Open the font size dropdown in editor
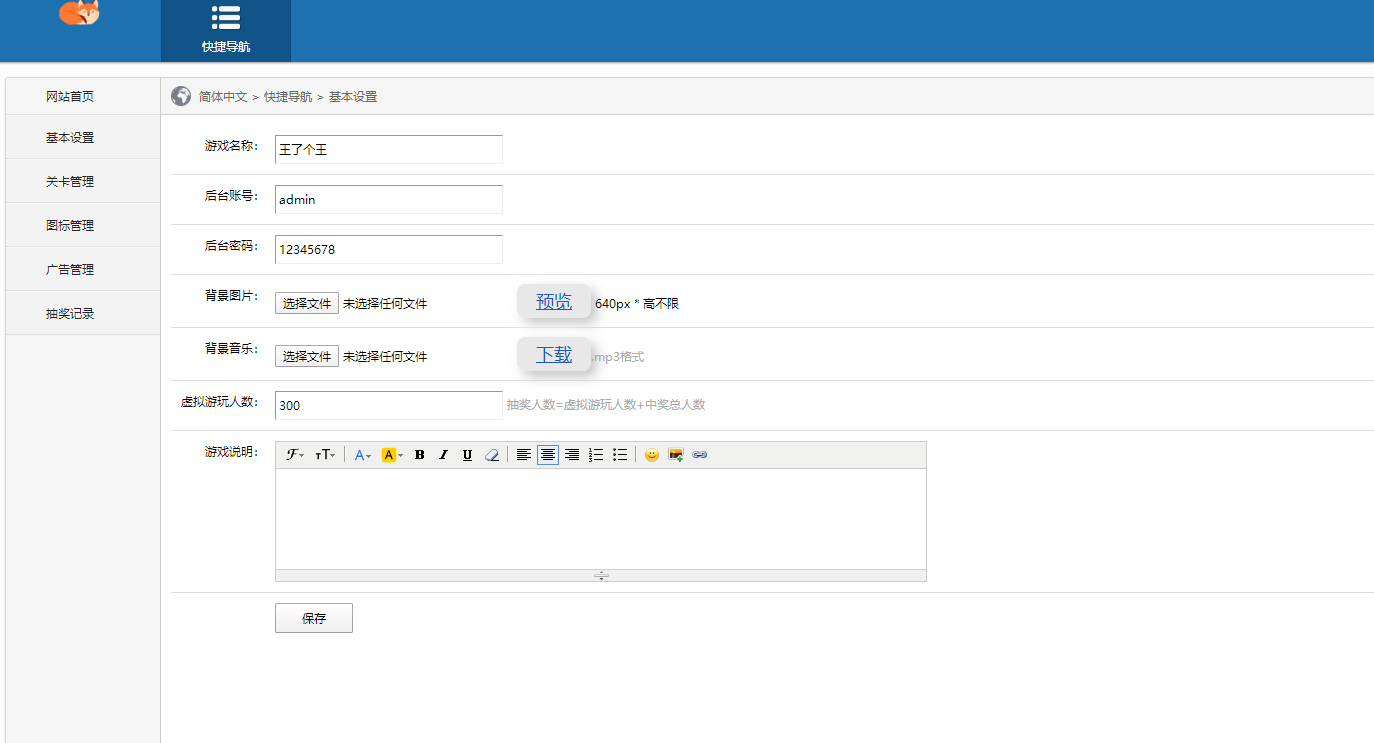 (325, 455)
